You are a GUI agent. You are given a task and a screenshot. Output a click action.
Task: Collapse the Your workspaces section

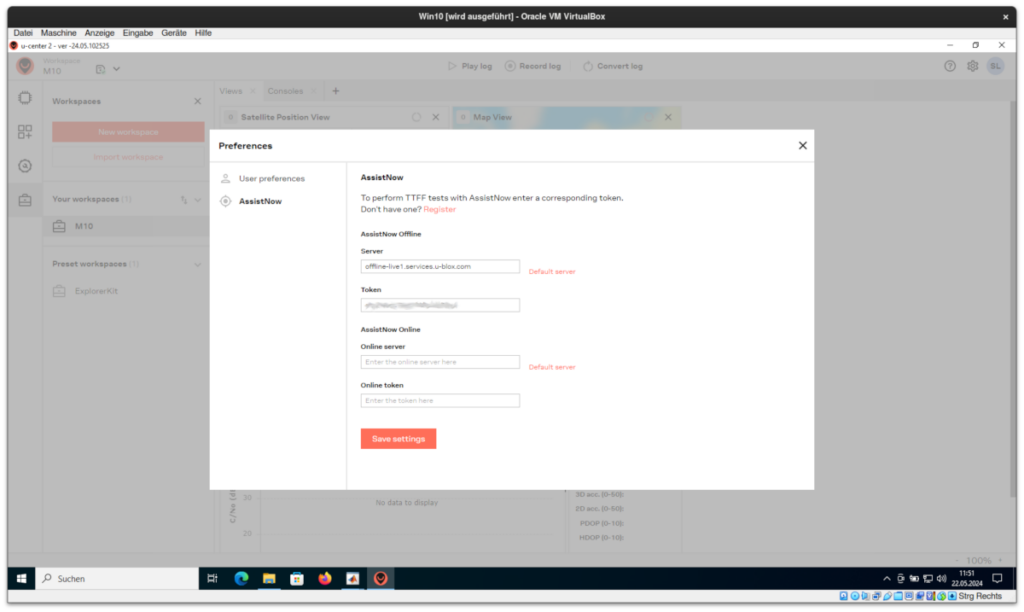[x=198, y=200]
